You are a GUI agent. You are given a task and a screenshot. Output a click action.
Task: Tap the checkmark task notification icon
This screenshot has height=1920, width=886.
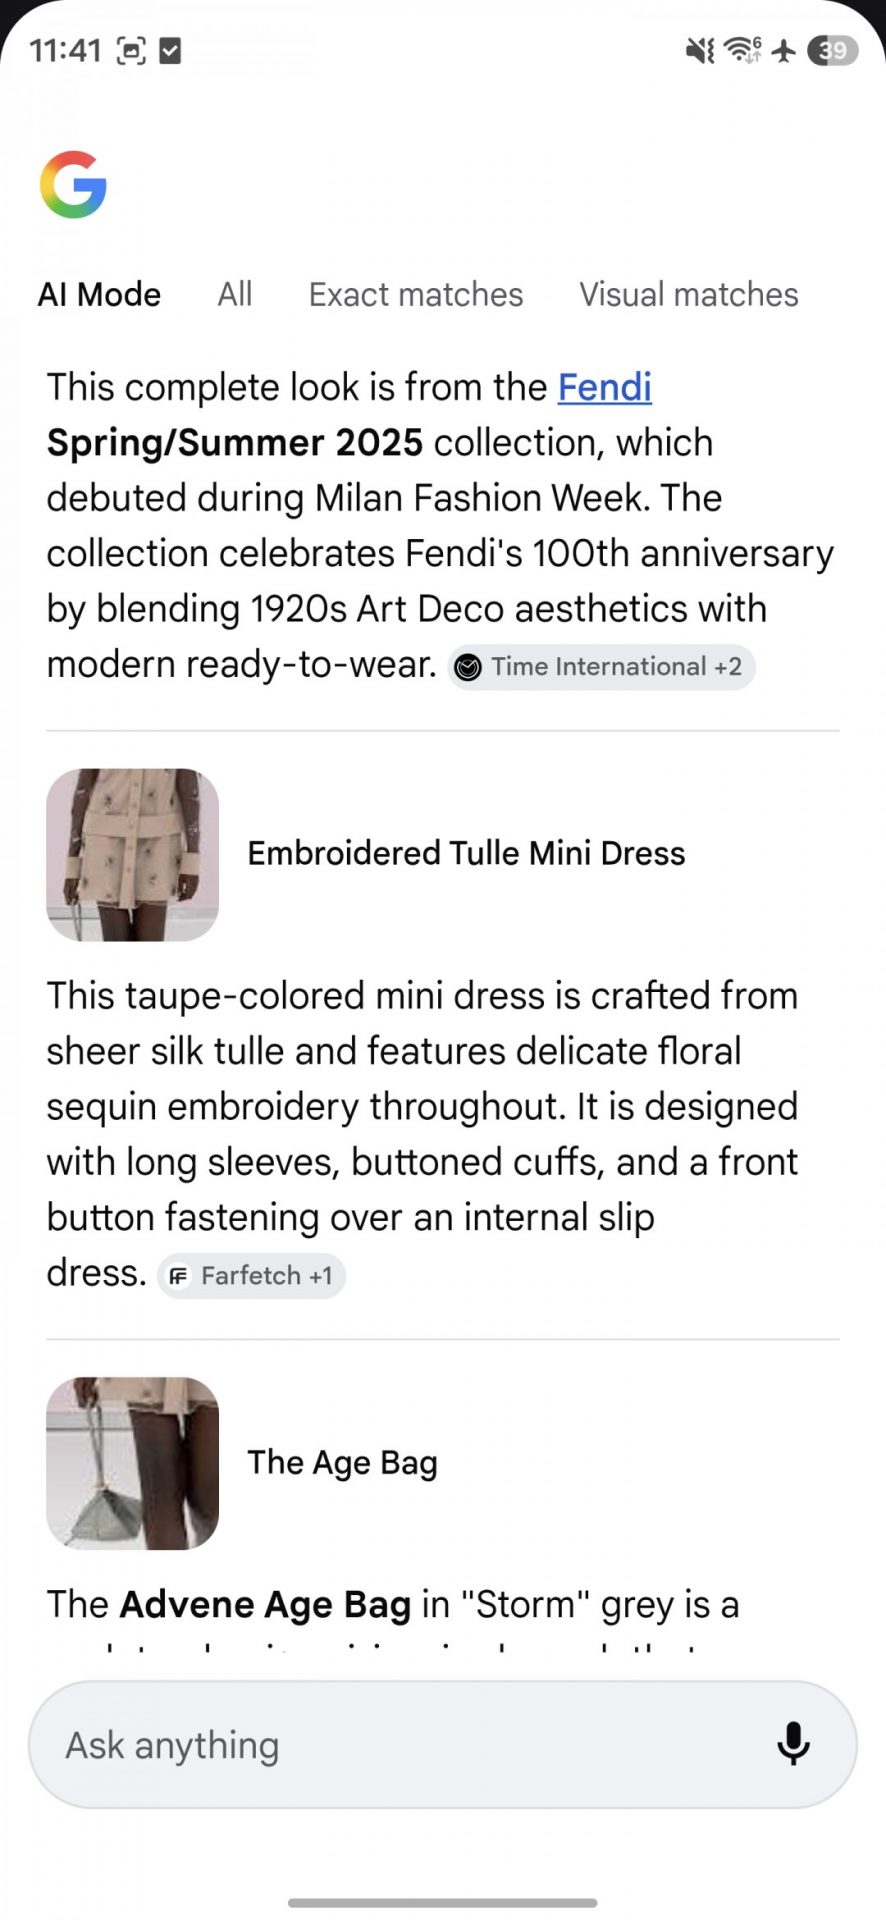(x=171, y=50)
